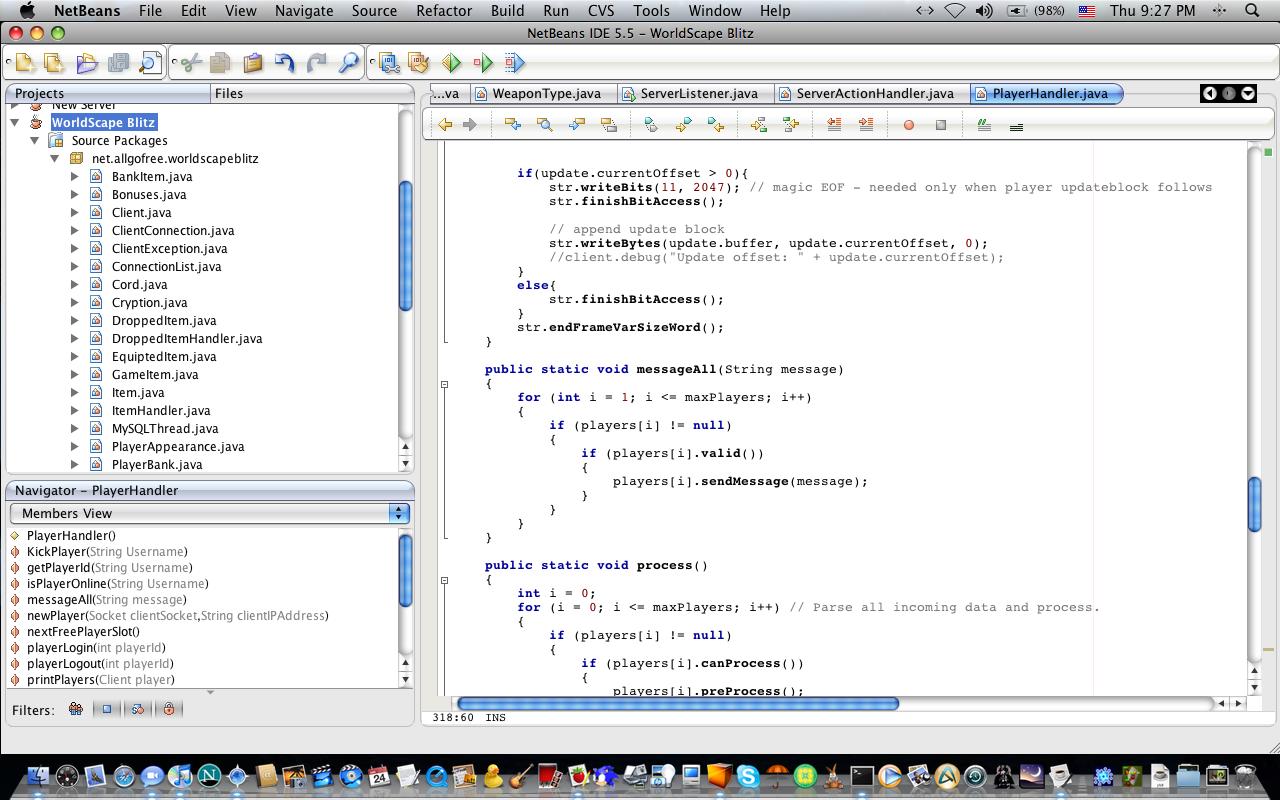The height and width of the screenshot is (800, 1280).
Task: Open the Navigate menu
Action: click(x=304, y=10)
